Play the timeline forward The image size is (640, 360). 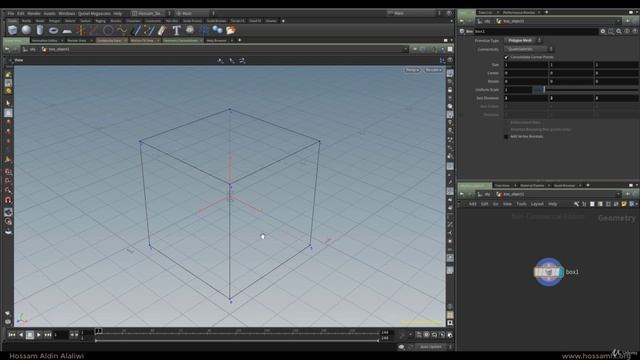pos(39,335)
